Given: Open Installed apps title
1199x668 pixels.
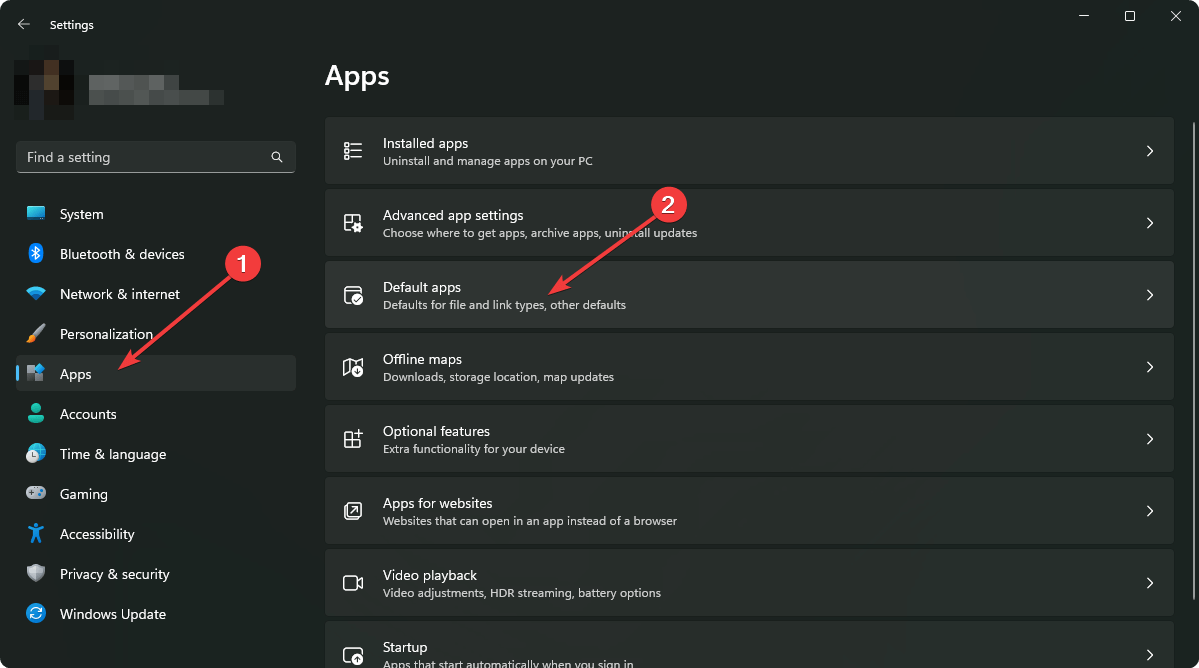Looking at the screenshot, I should (425, 143).
